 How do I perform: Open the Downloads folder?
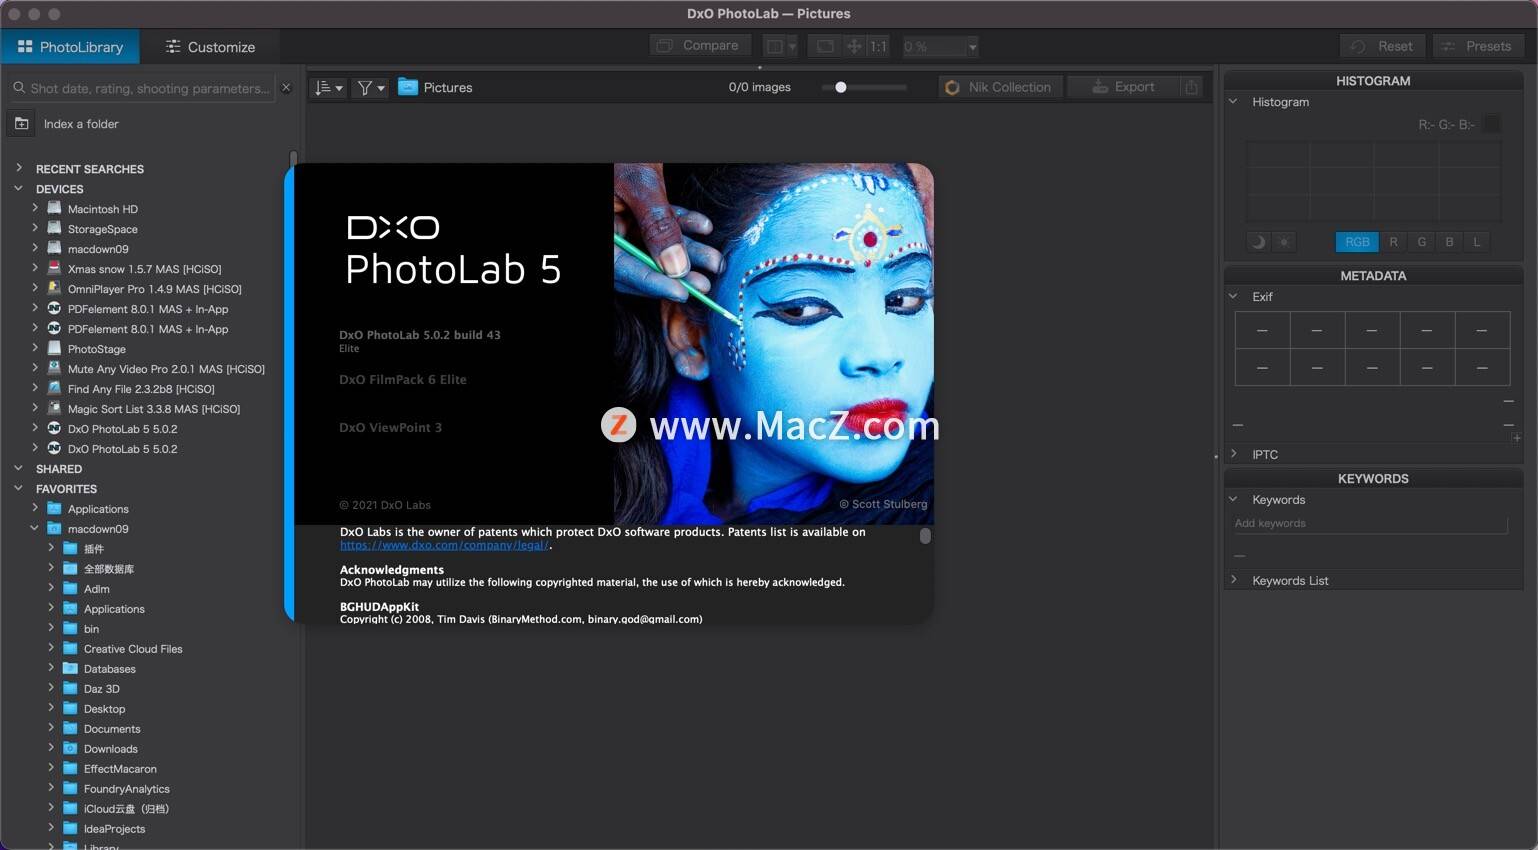coord(110,749)
